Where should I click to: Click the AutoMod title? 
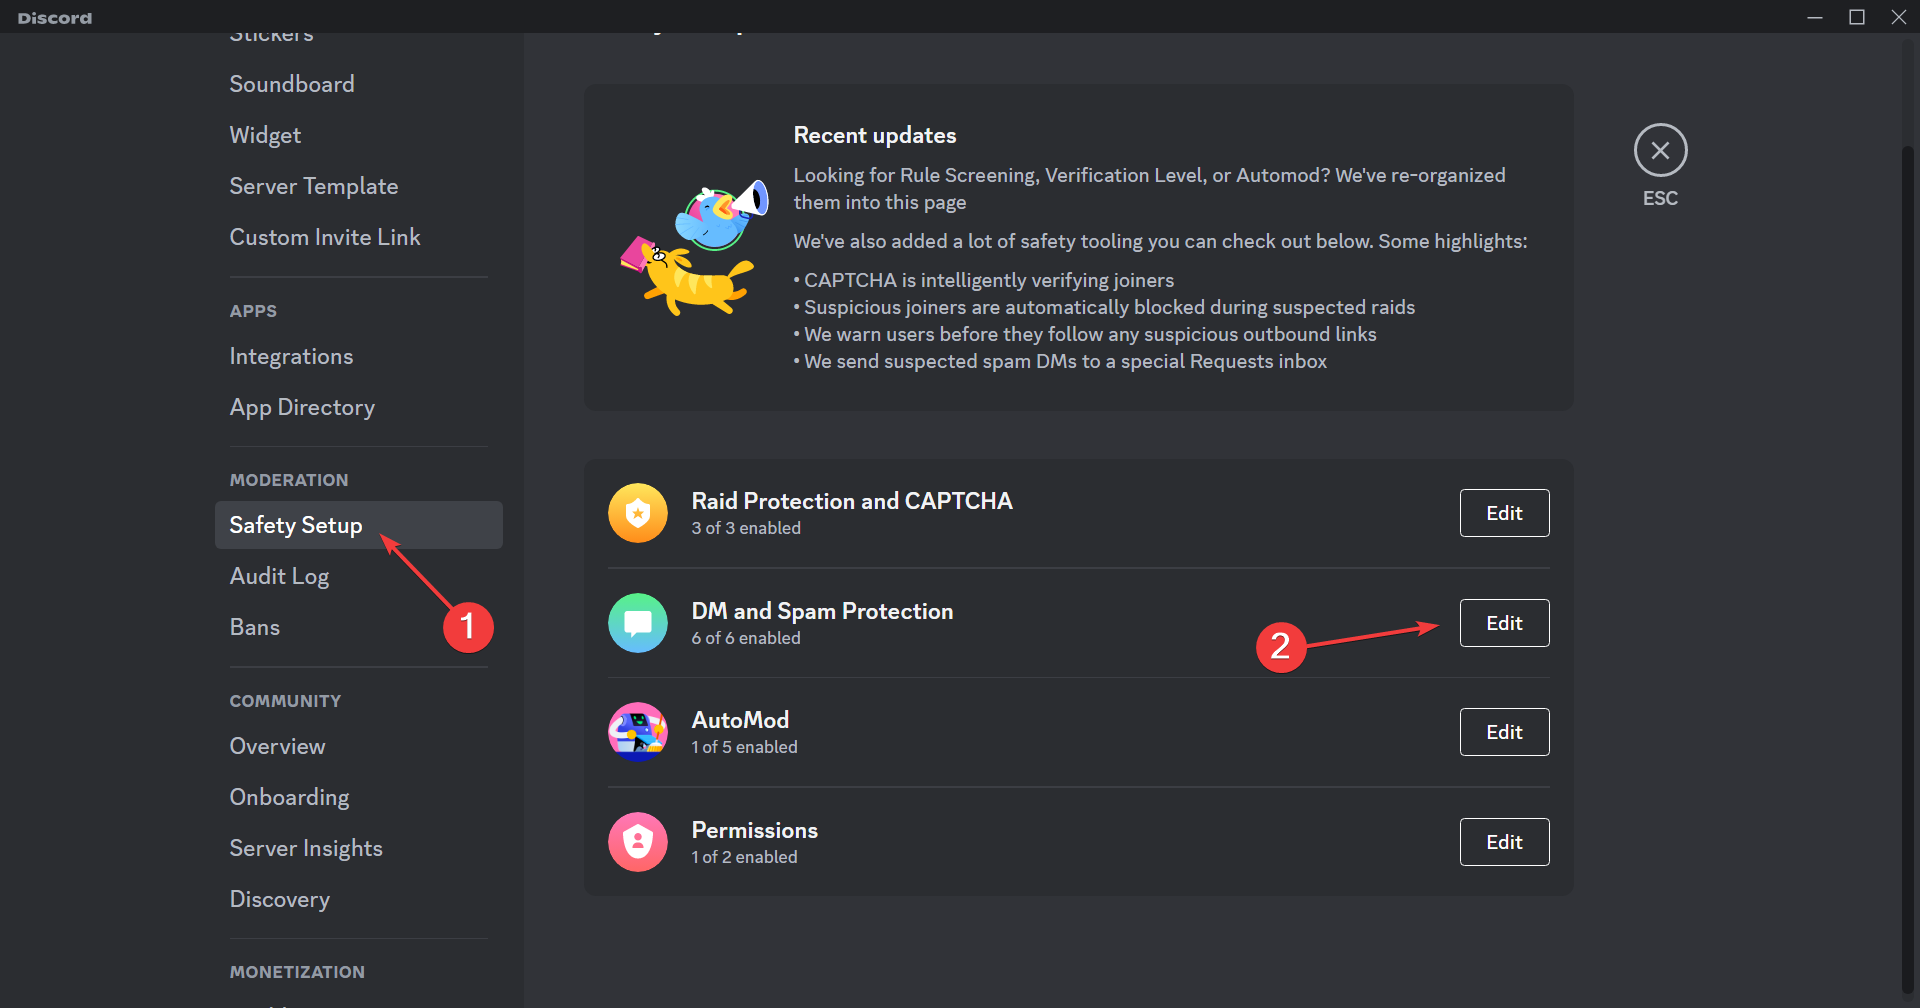740,720
